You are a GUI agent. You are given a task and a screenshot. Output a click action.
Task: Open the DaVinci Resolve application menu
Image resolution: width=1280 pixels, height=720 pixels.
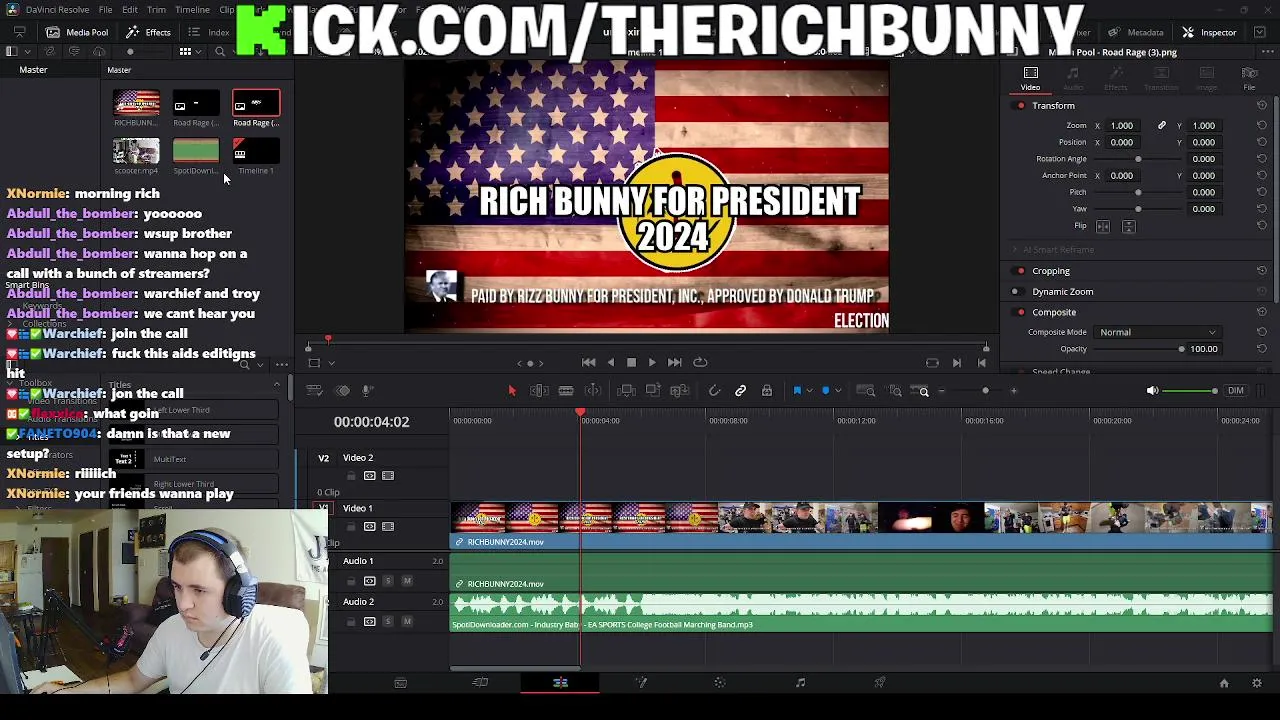[57, 10]
